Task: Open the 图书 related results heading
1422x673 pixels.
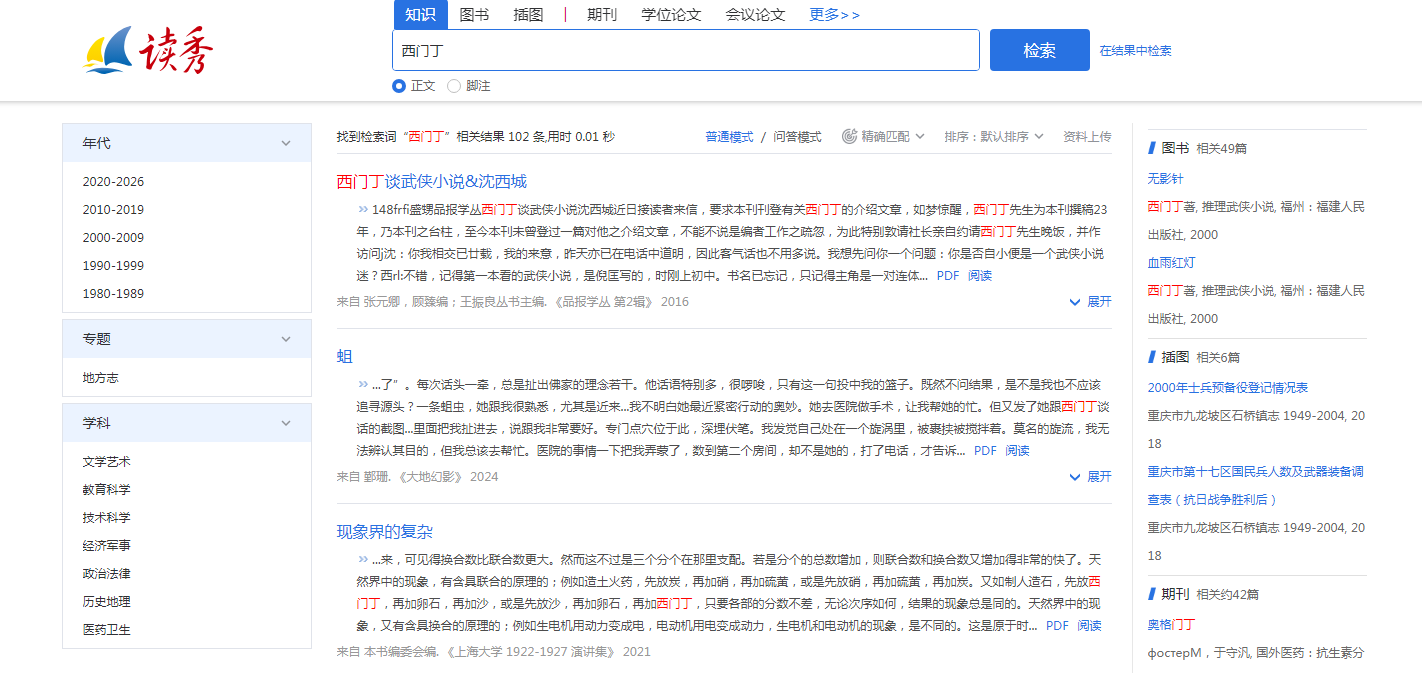Action: pyautogui.click(x=1175, y=148)
